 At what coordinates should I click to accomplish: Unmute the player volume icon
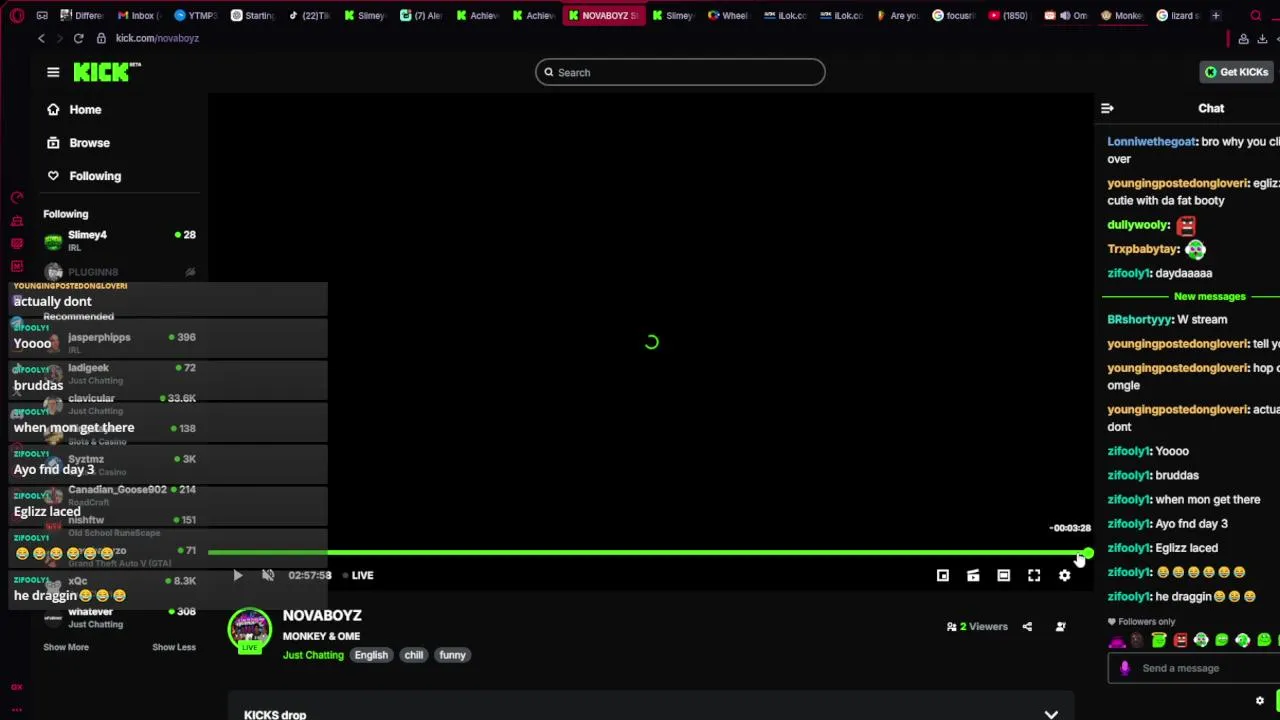coord(268,575)
